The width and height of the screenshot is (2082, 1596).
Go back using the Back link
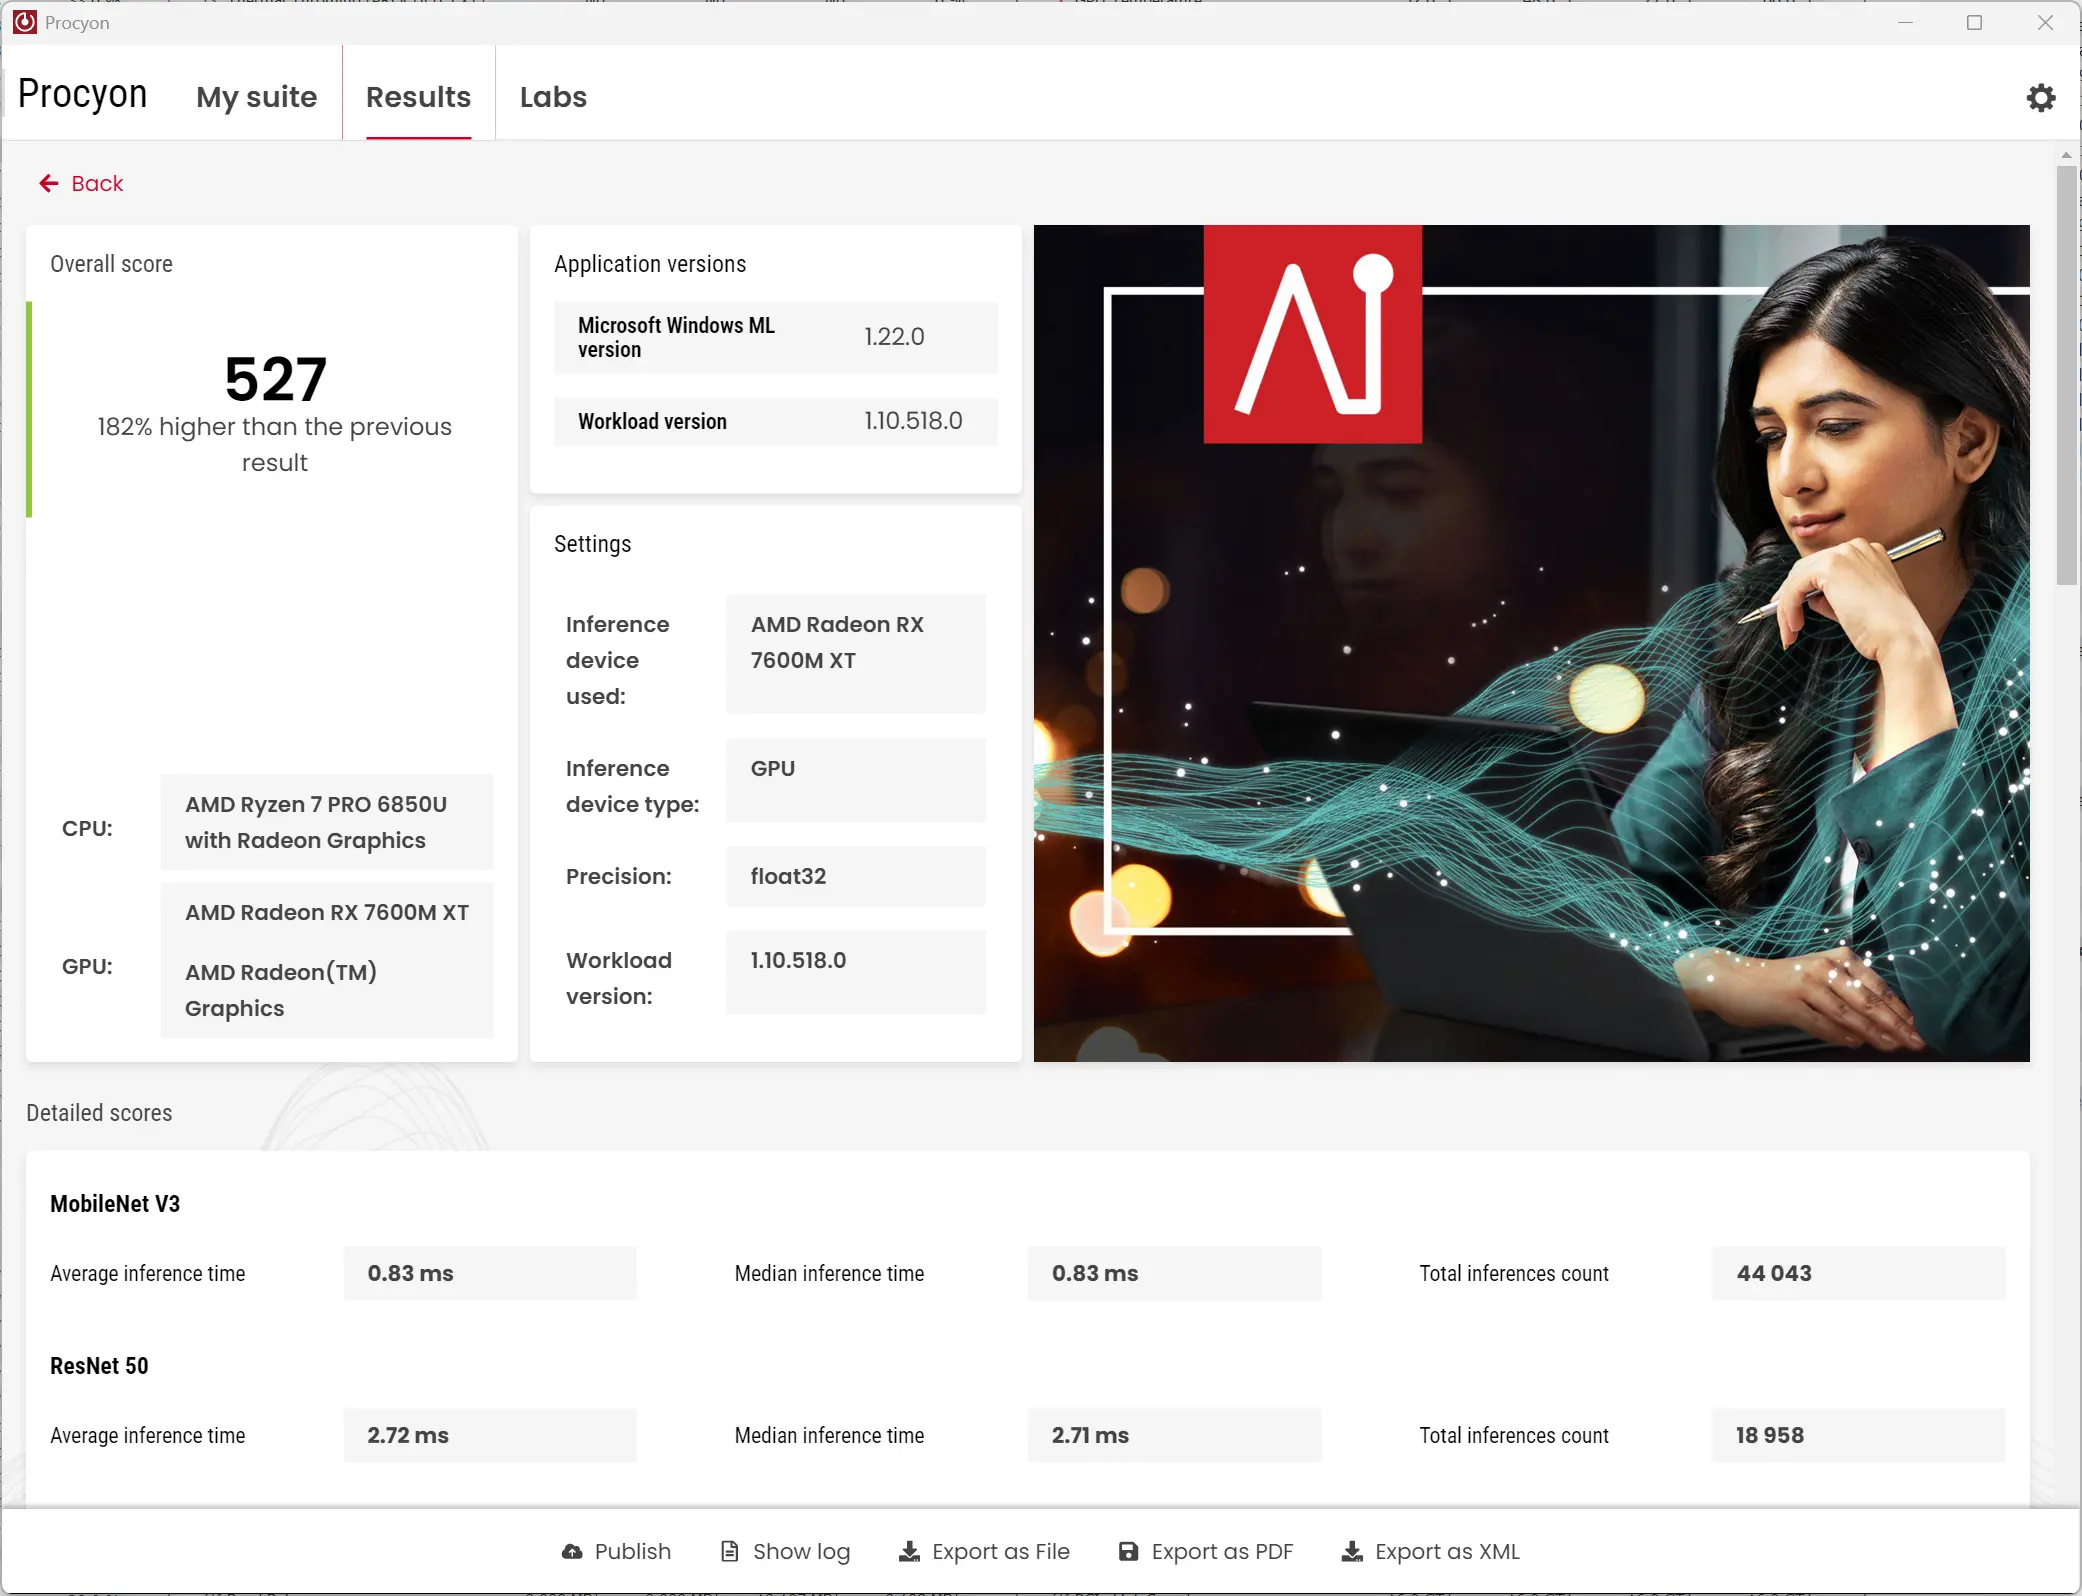[97, 183]
